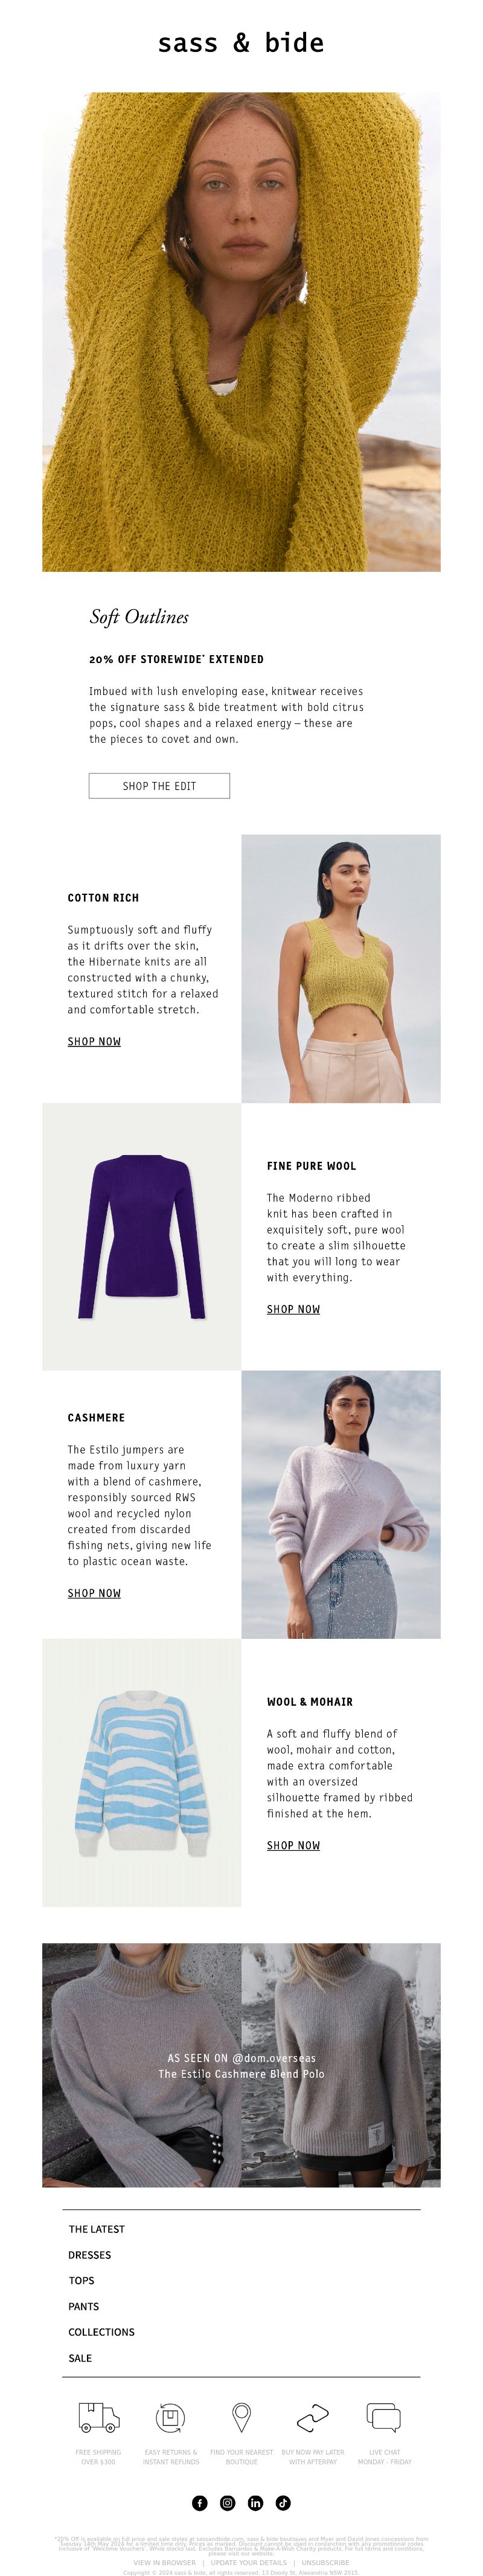Click the blue striped sweater product image
Viewport: 483px width, 2576px height.
(141, 1773)
